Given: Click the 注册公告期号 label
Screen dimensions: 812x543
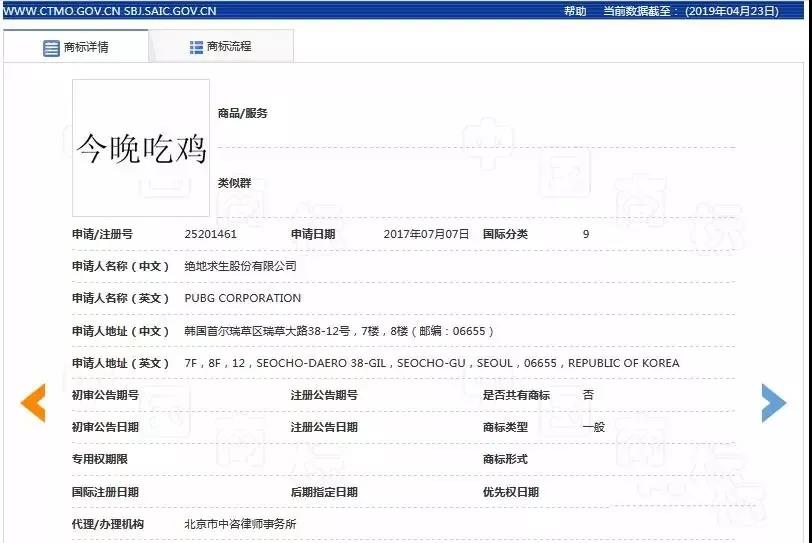Looking at the screenshot, I should [x=324, y=395].
